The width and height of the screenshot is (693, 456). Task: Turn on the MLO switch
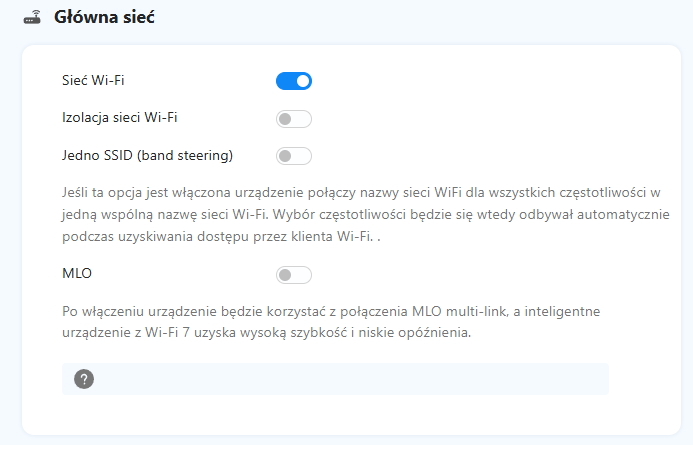click(294, 275)
